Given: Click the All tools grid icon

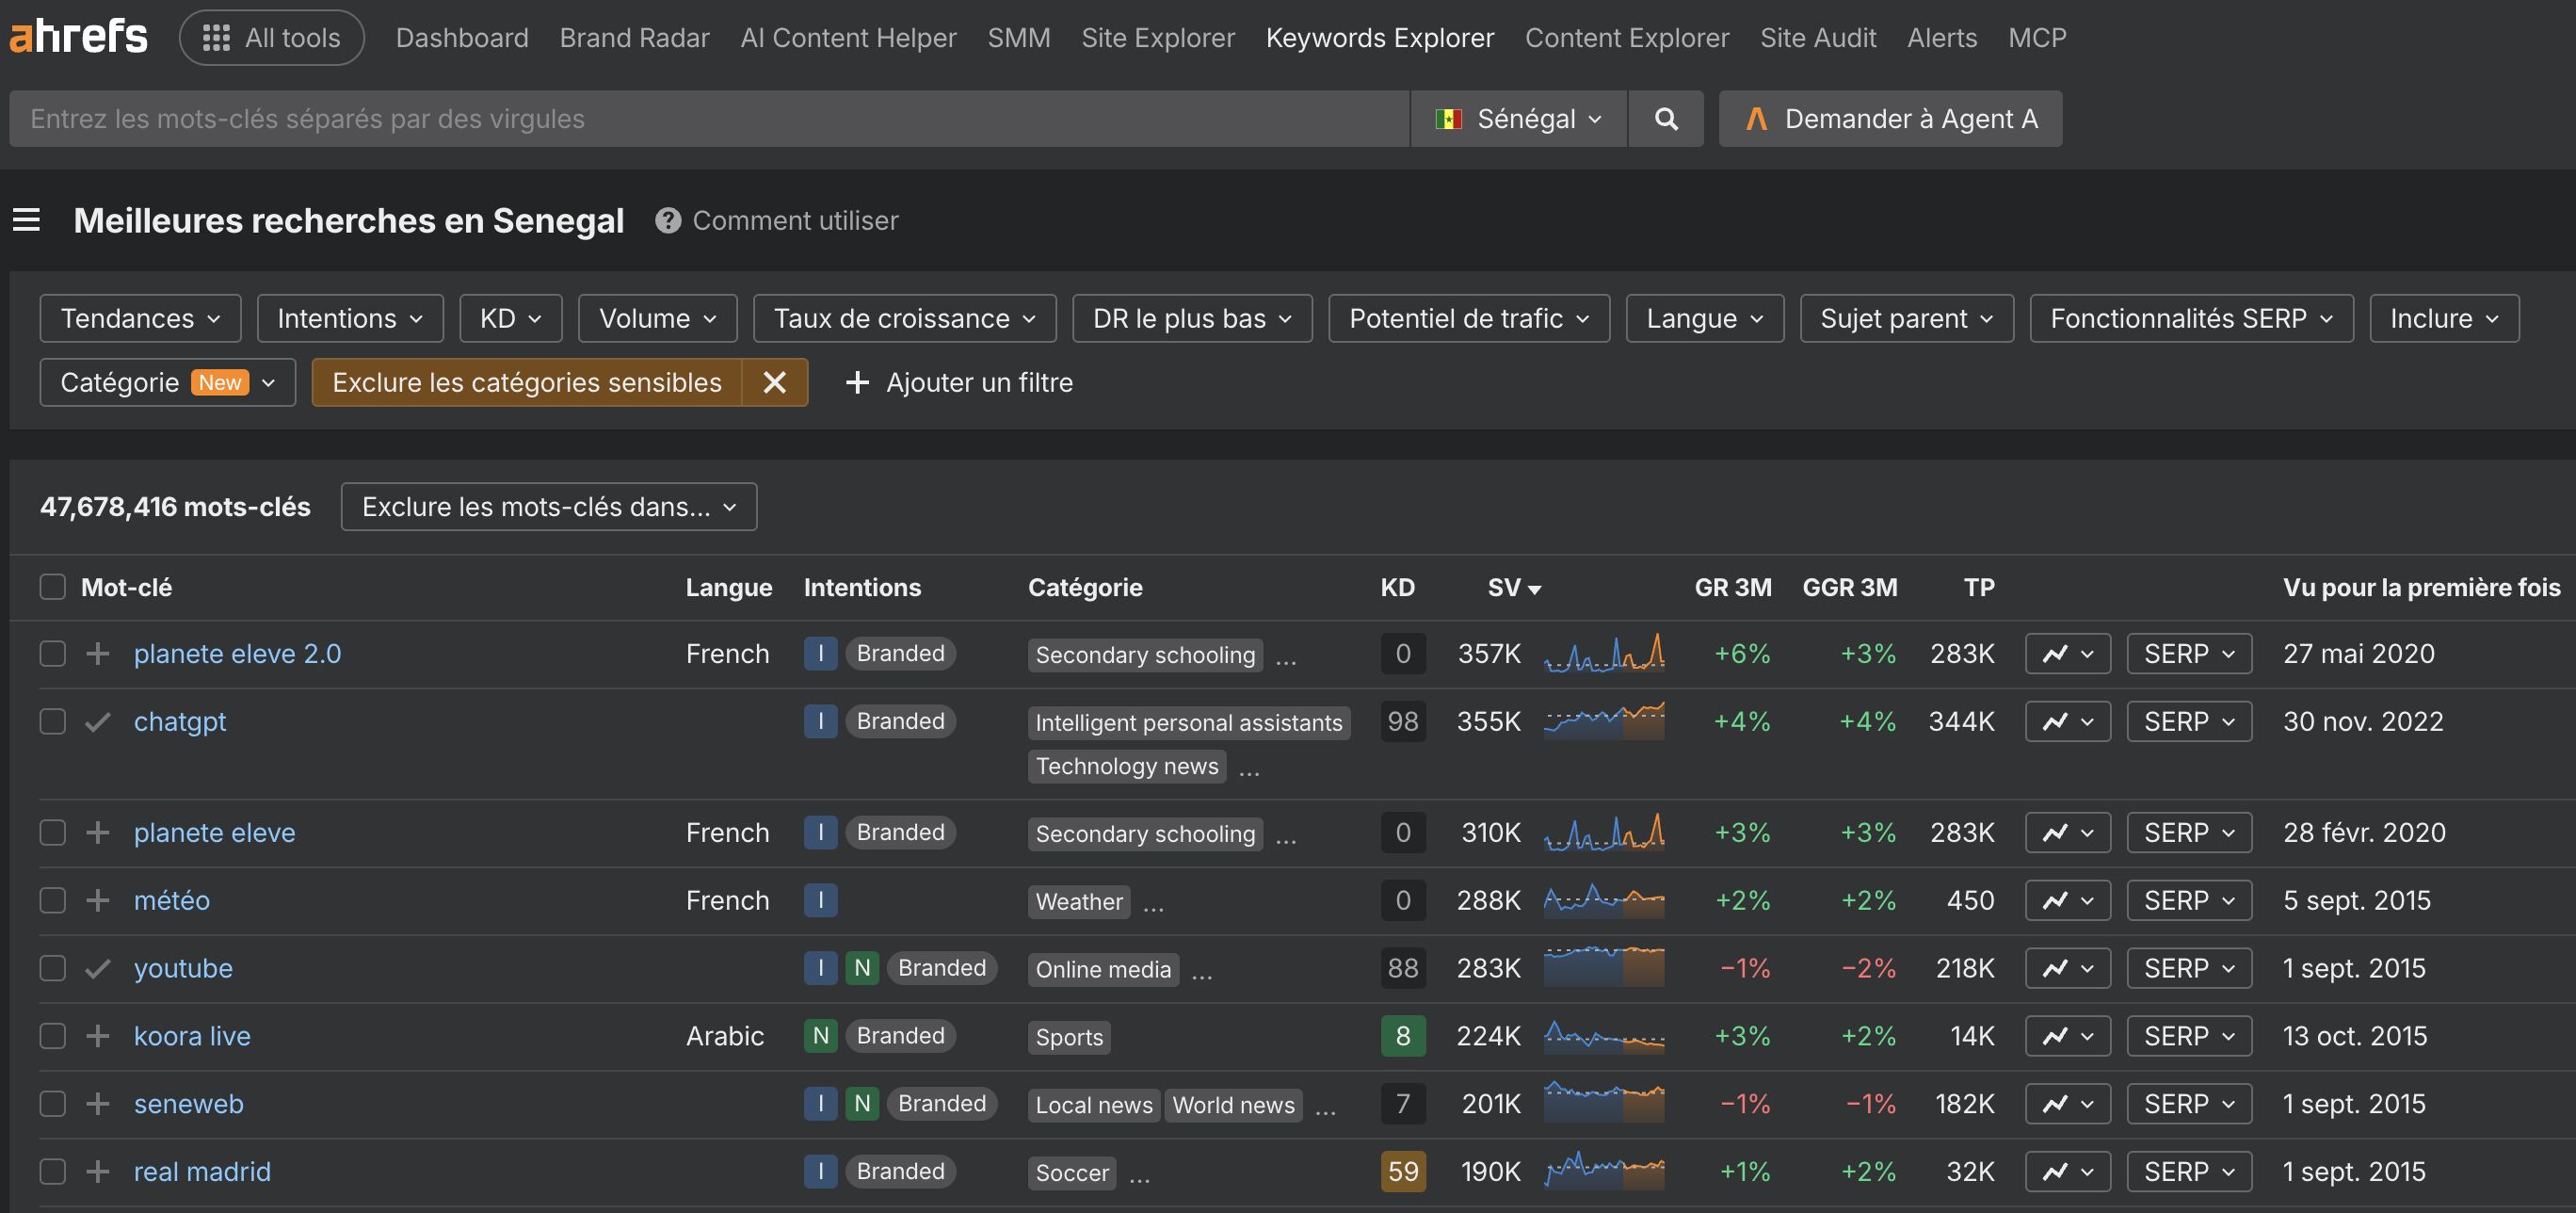Looking at the screenshot, I should (x=216, y=38).
